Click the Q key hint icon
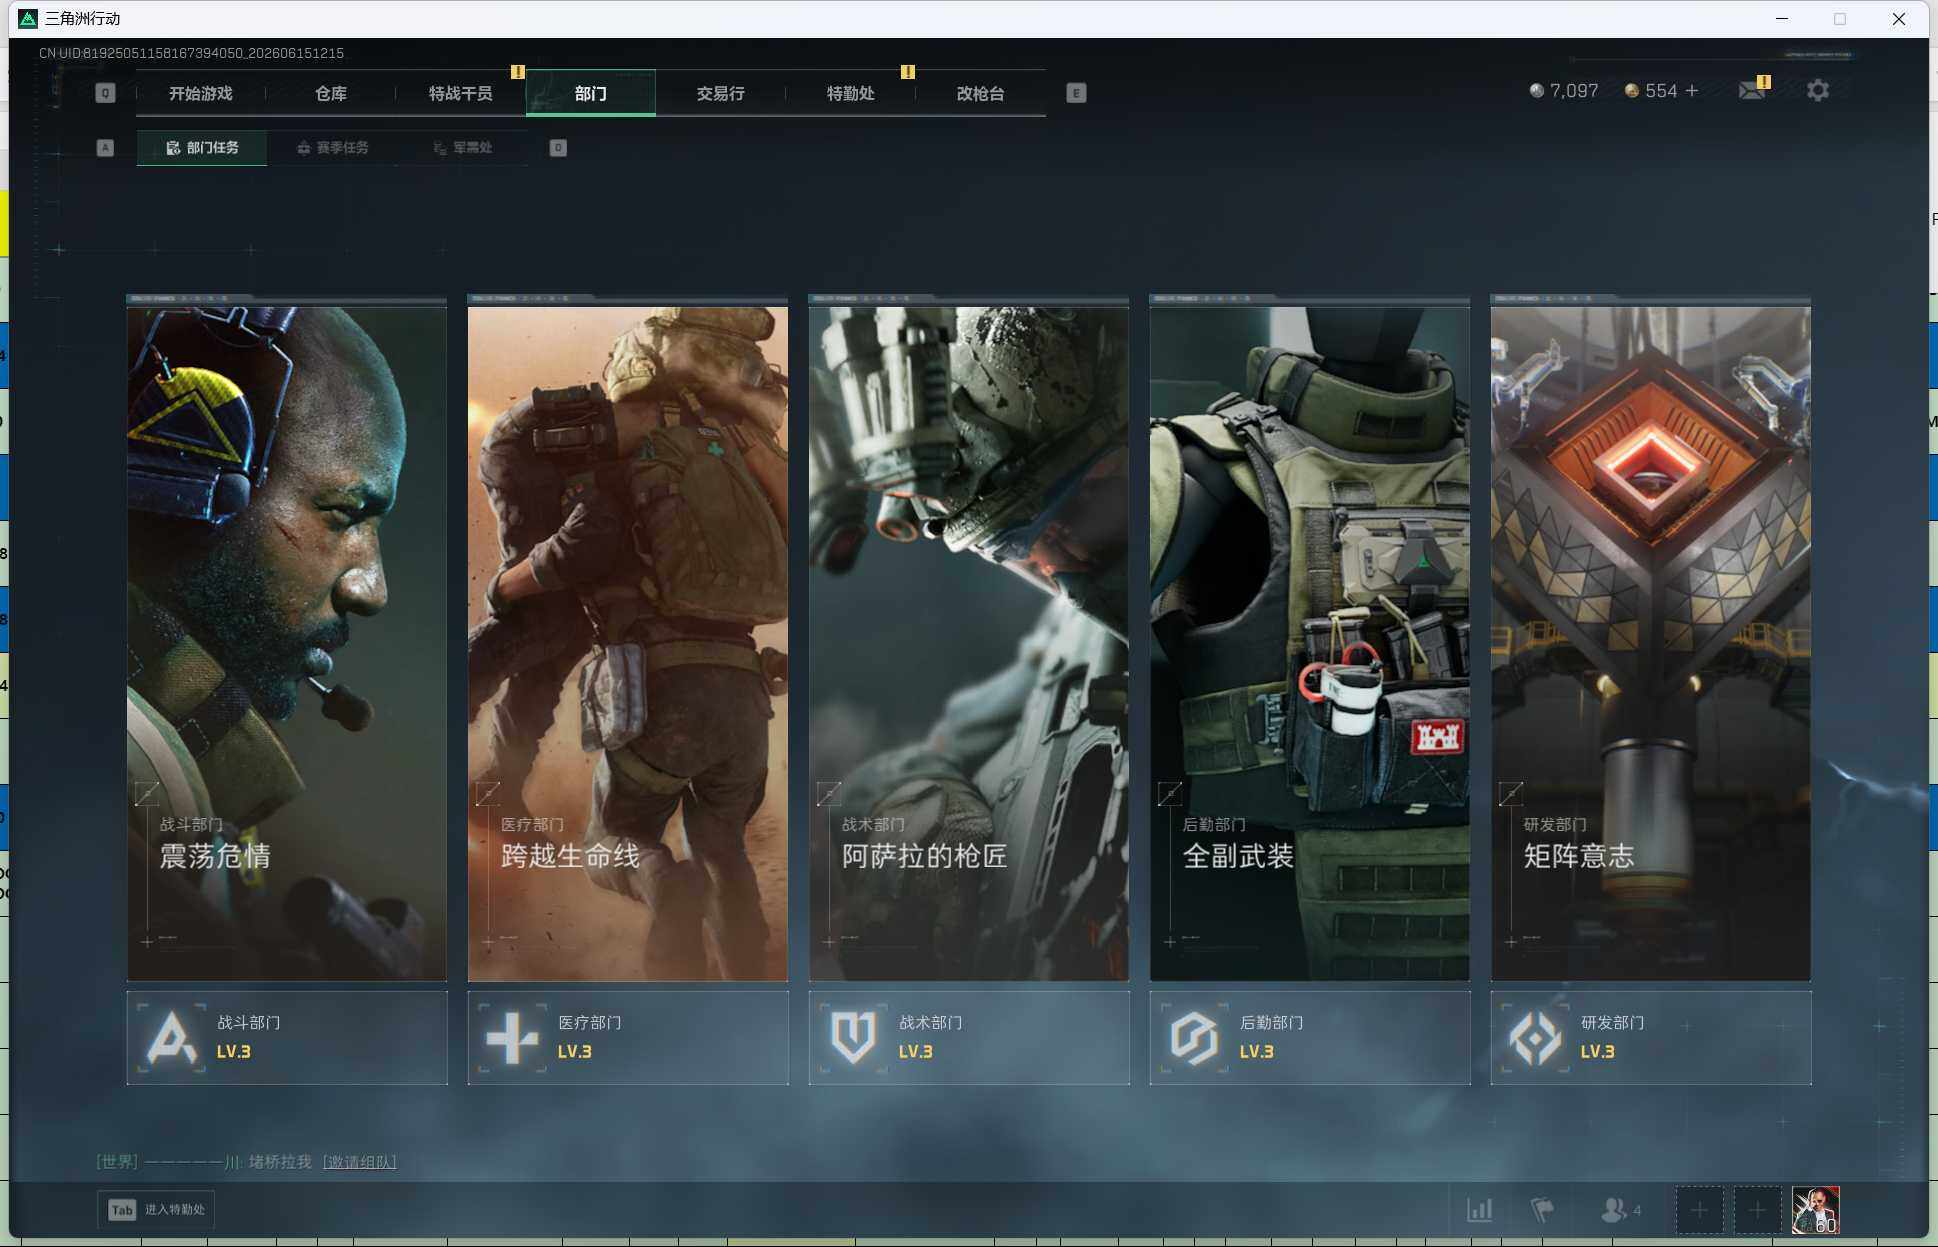The width and height of the screenshot is (1938, 1247). tap(105, 93)
